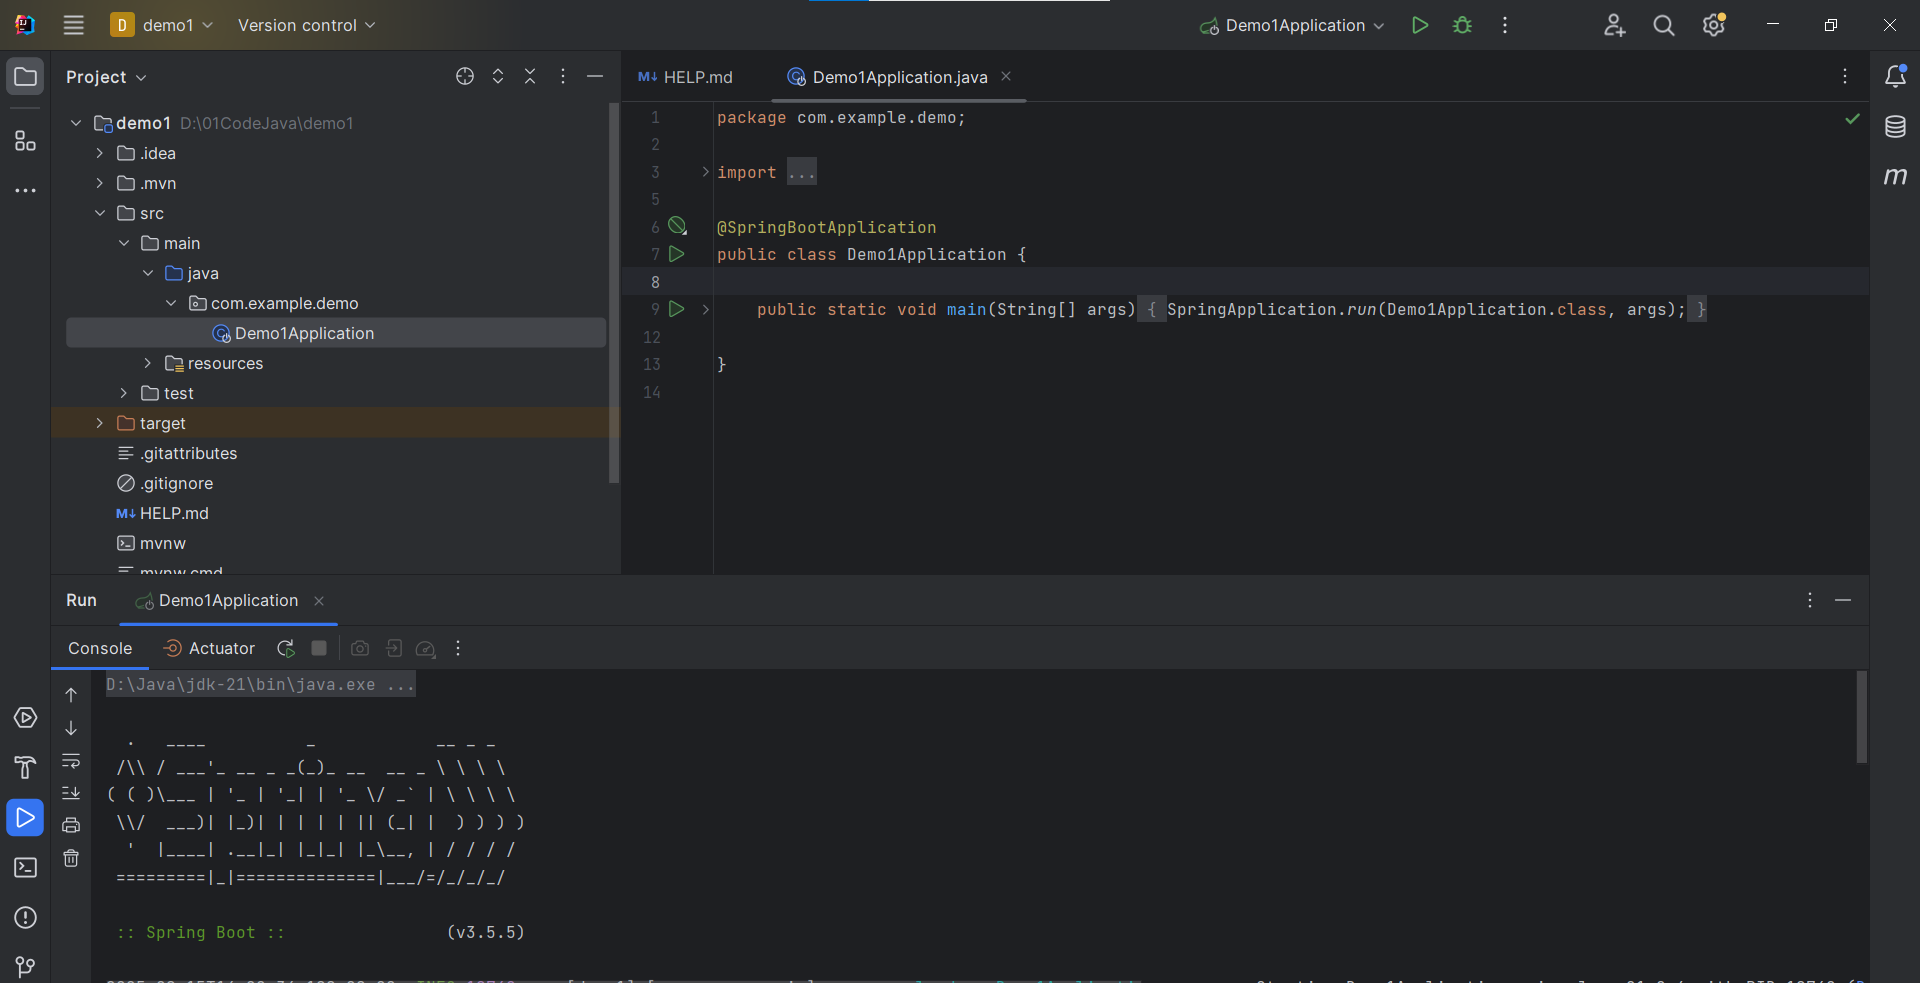This screenshot has height=983, width=1920.
Task: Open the Version control dropdown
Action: tap(306, 25)
